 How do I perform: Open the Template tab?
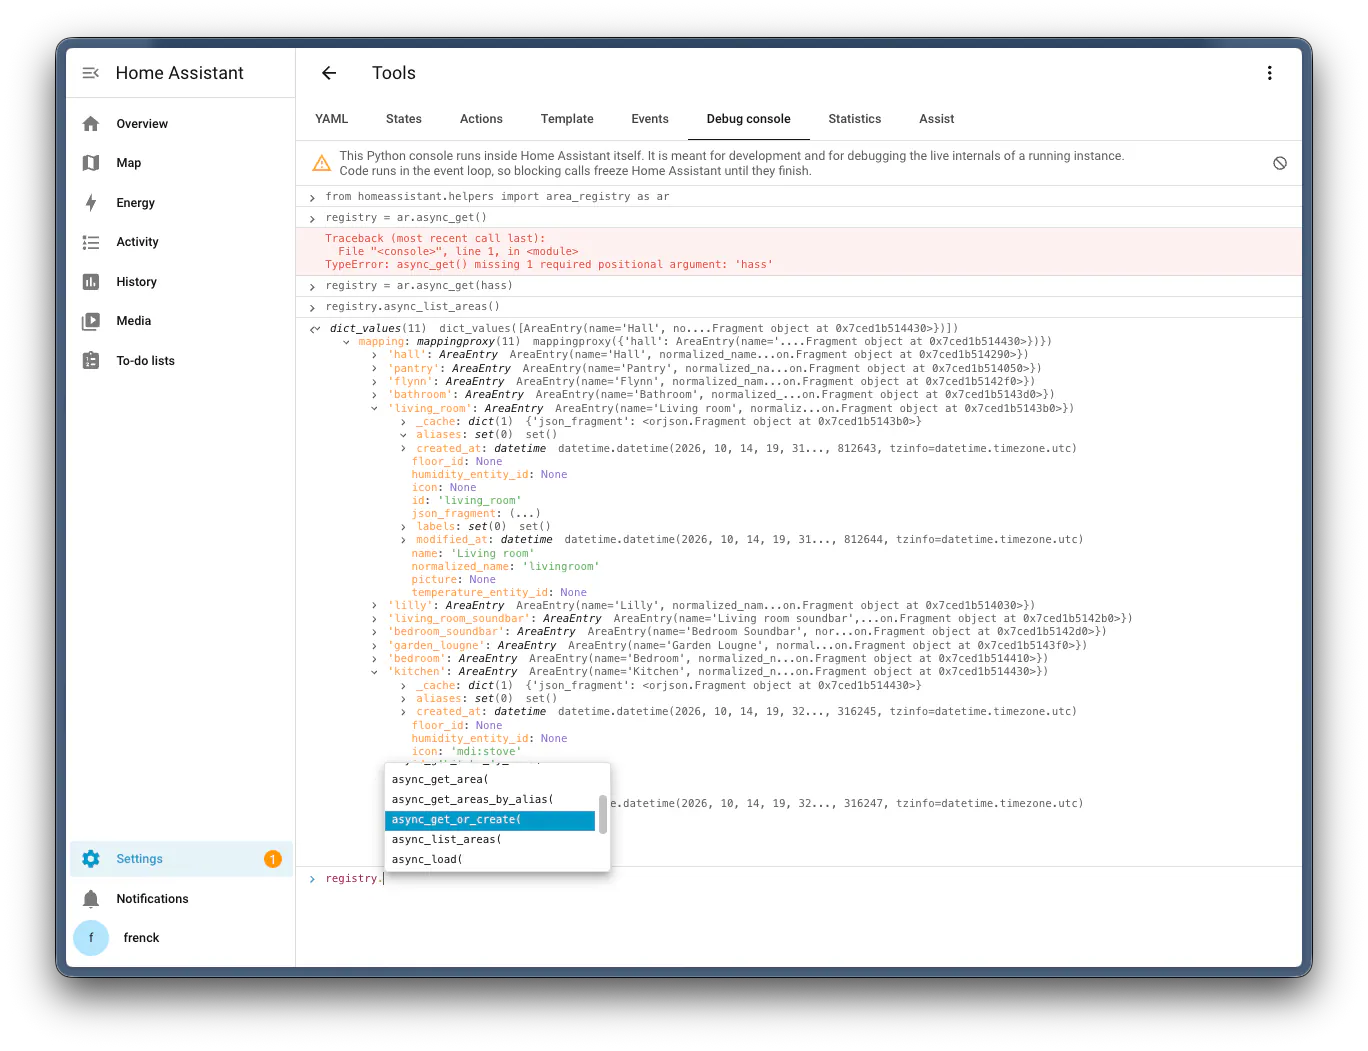tap(567, 119)
